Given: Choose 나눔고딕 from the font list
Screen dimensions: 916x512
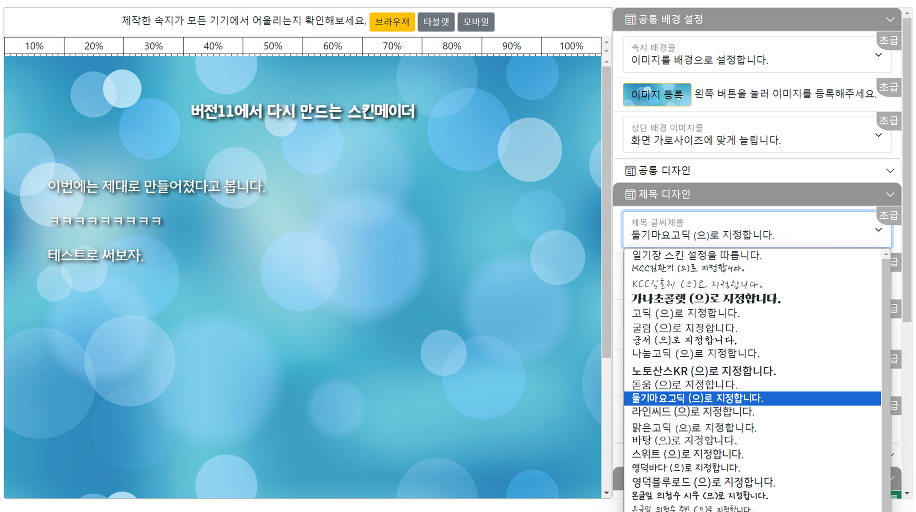Looking at the screenshot, I should [696, 353].
